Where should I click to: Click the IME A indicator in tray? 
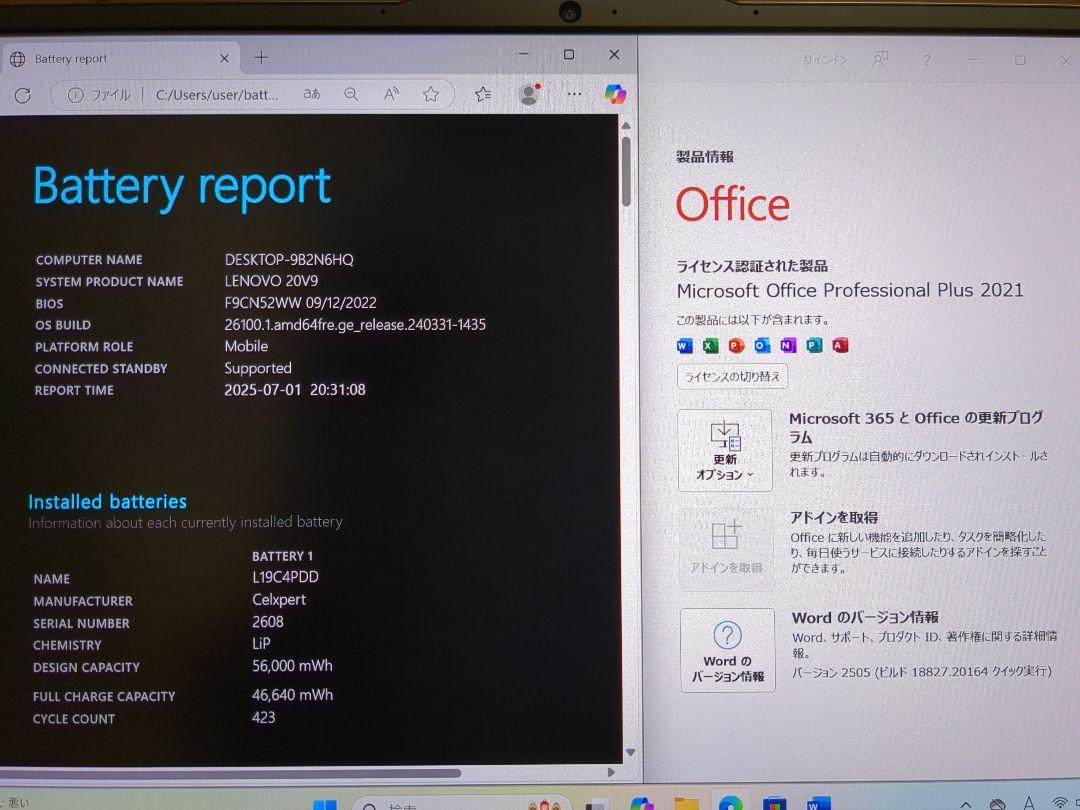coord(1029,803)
